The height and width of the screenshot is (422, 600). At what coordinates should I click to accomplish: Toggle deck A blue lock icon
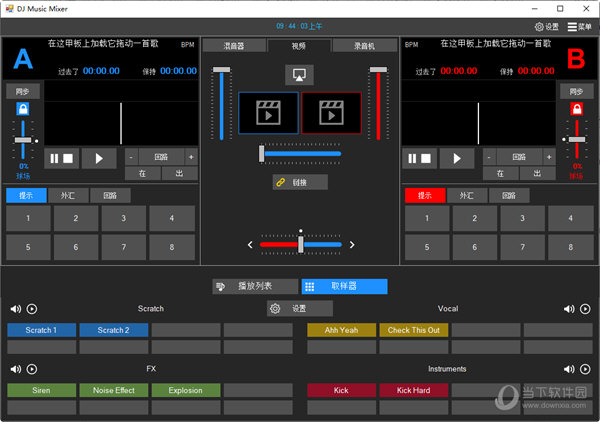click(x=23, y=109)
